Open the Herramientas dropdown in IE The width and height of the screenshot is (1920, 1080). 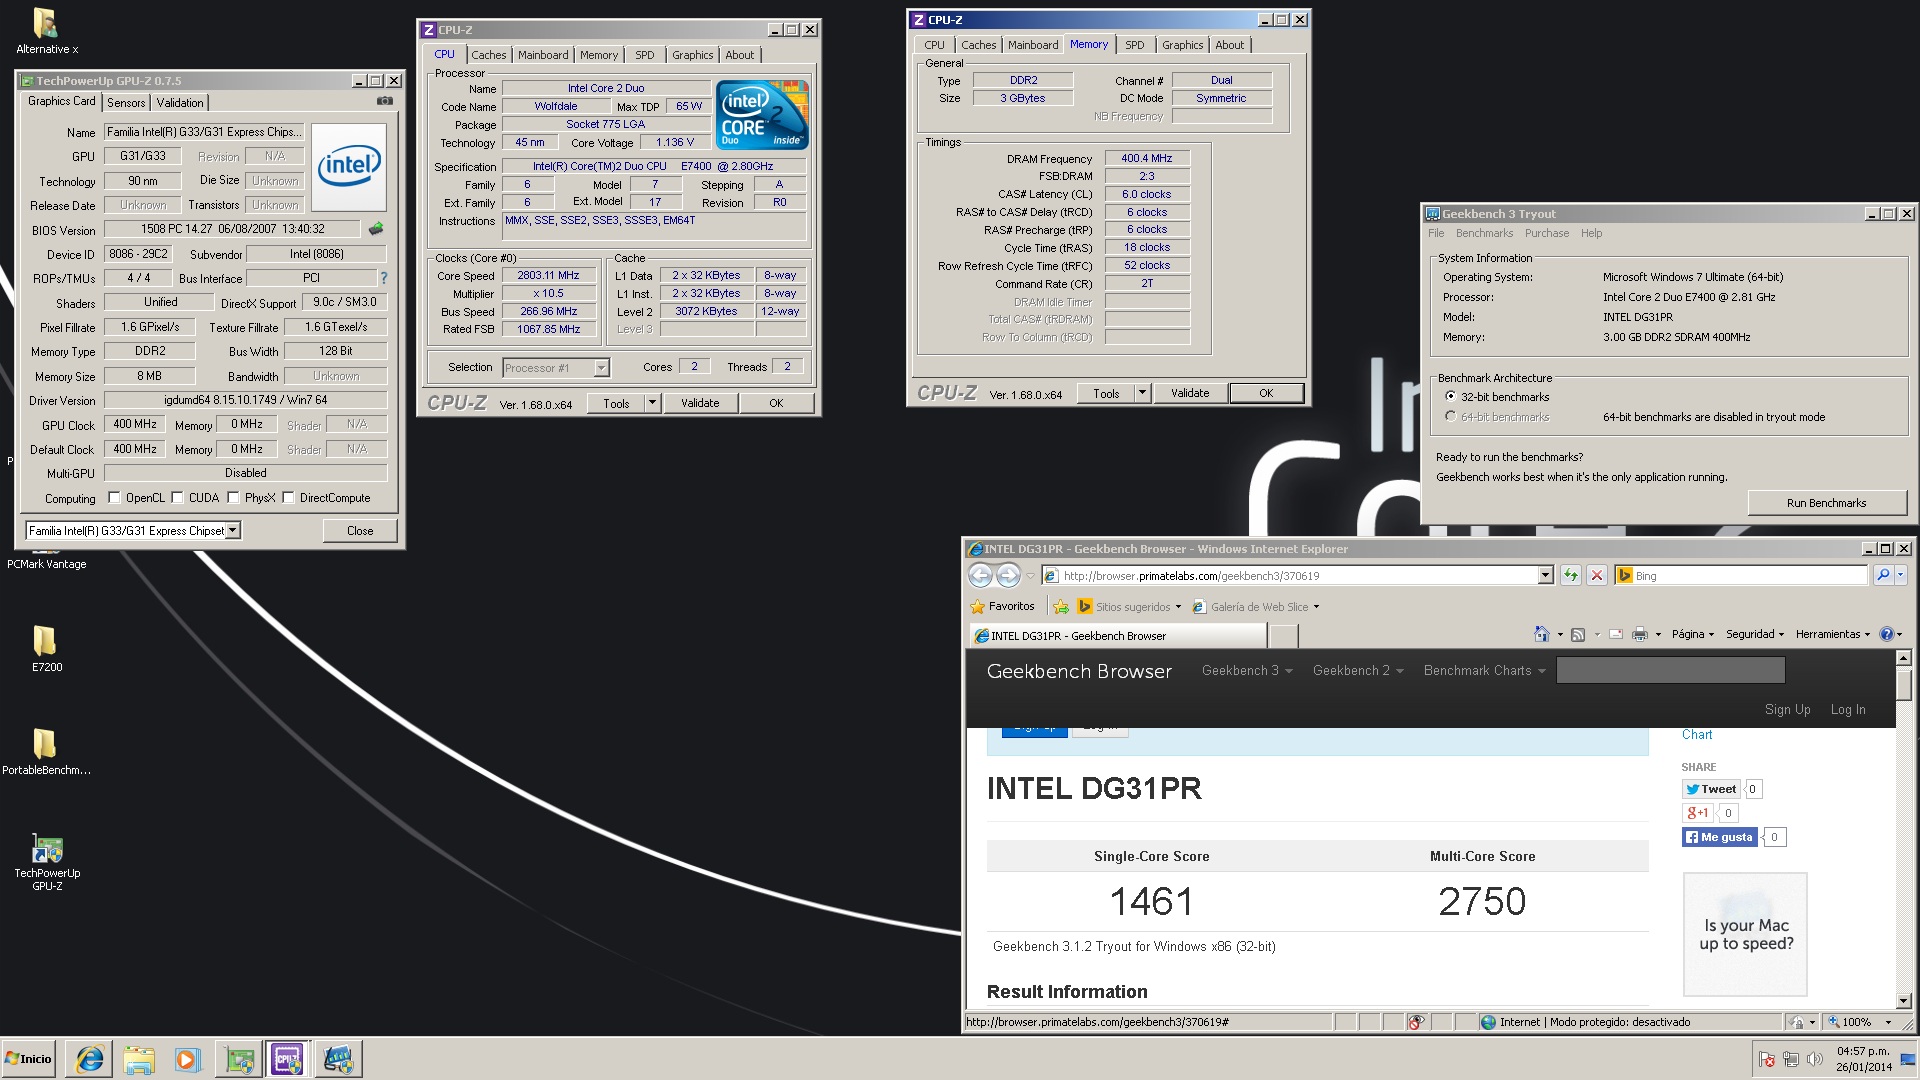[x=1832, y=634]
